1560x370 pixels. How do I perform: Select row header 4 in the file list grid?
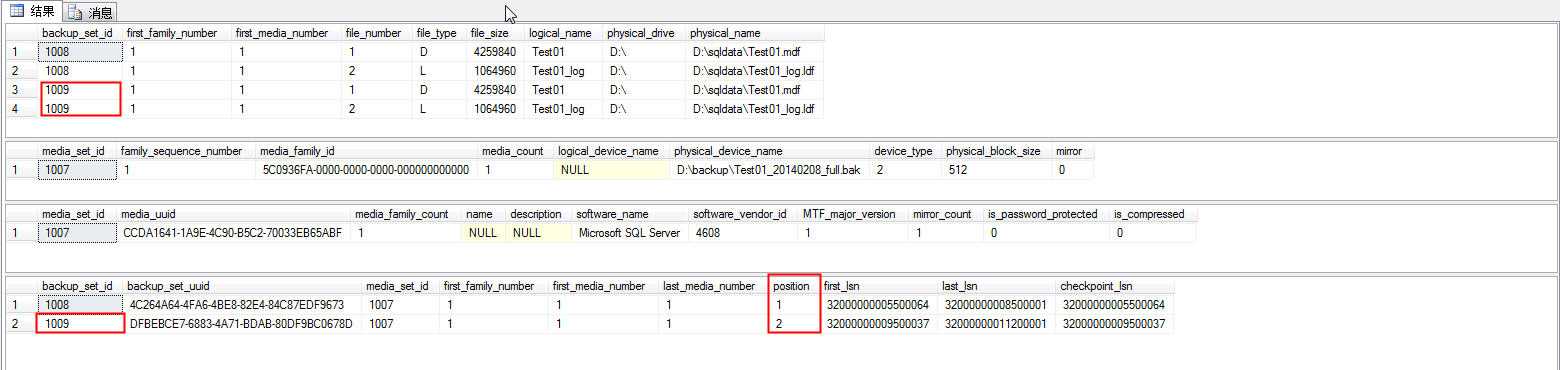point(22,108)
